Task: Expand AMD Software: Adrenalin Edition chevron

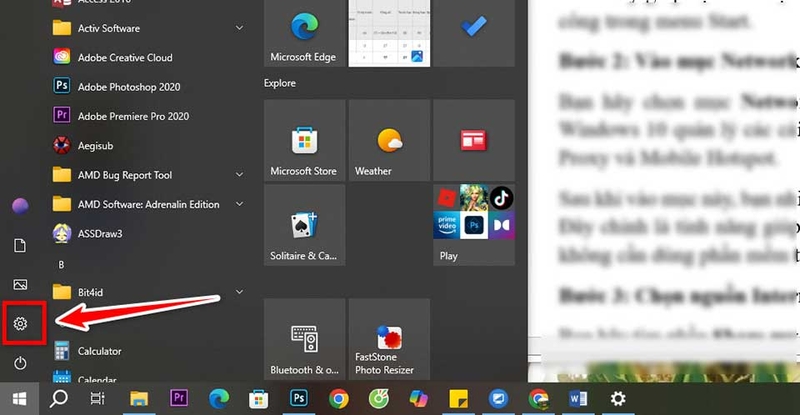Action: tap(239, 204)
